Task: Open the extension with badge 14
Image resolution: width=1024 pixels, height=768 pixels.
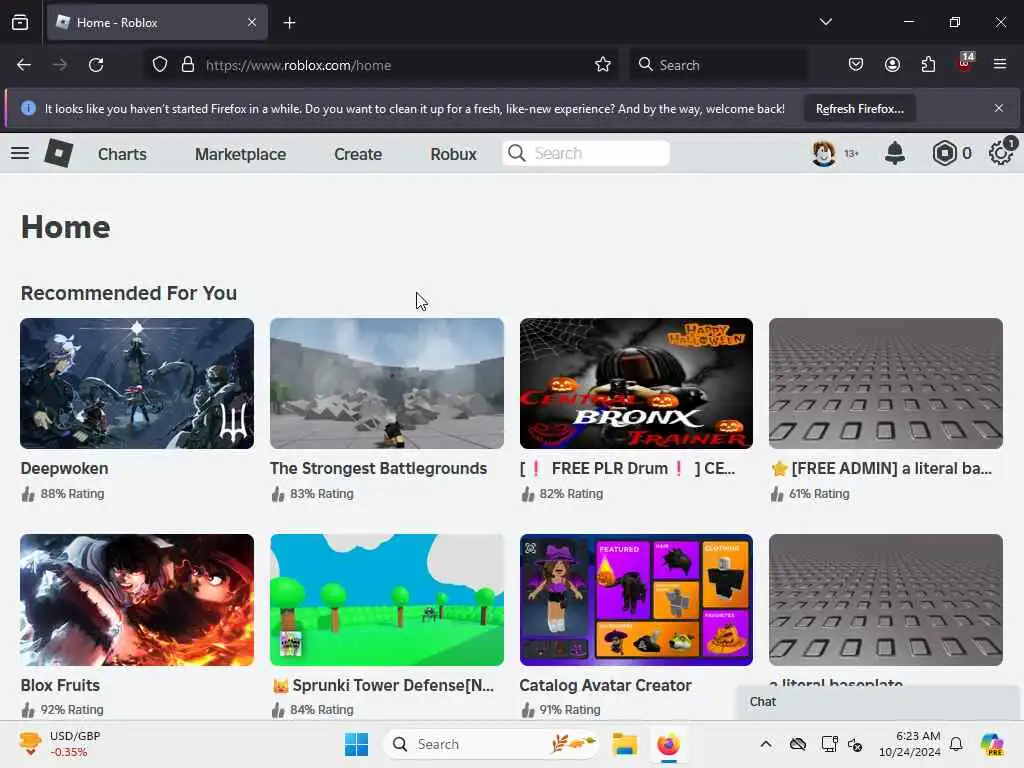Action: pyautogui.click(x=965, y=63)
